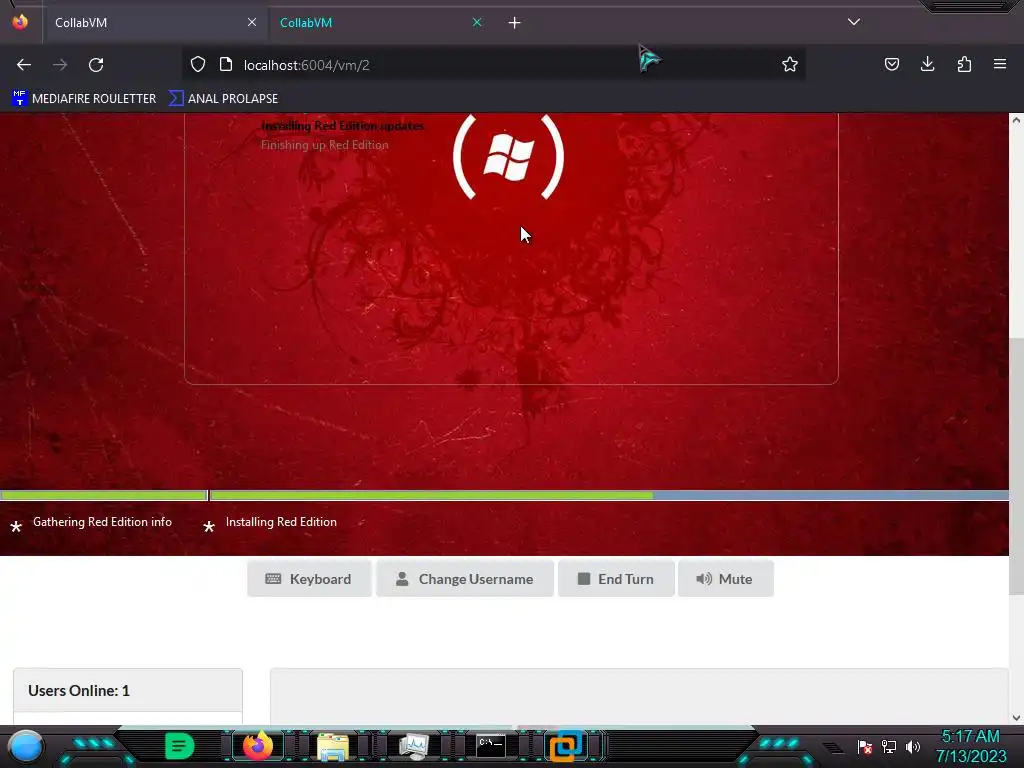Image resolution: width=1024 pixels, height=768 pixels.
Task: Click the taskbar clock showing 5:17 AM
Action: [x=971, y=746]
